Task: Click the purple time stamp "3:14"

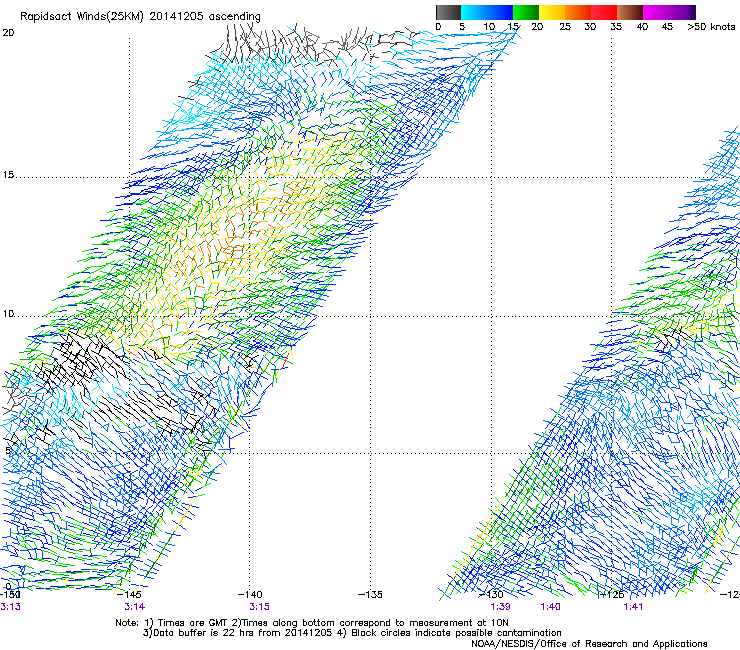Action: point(135,607)
